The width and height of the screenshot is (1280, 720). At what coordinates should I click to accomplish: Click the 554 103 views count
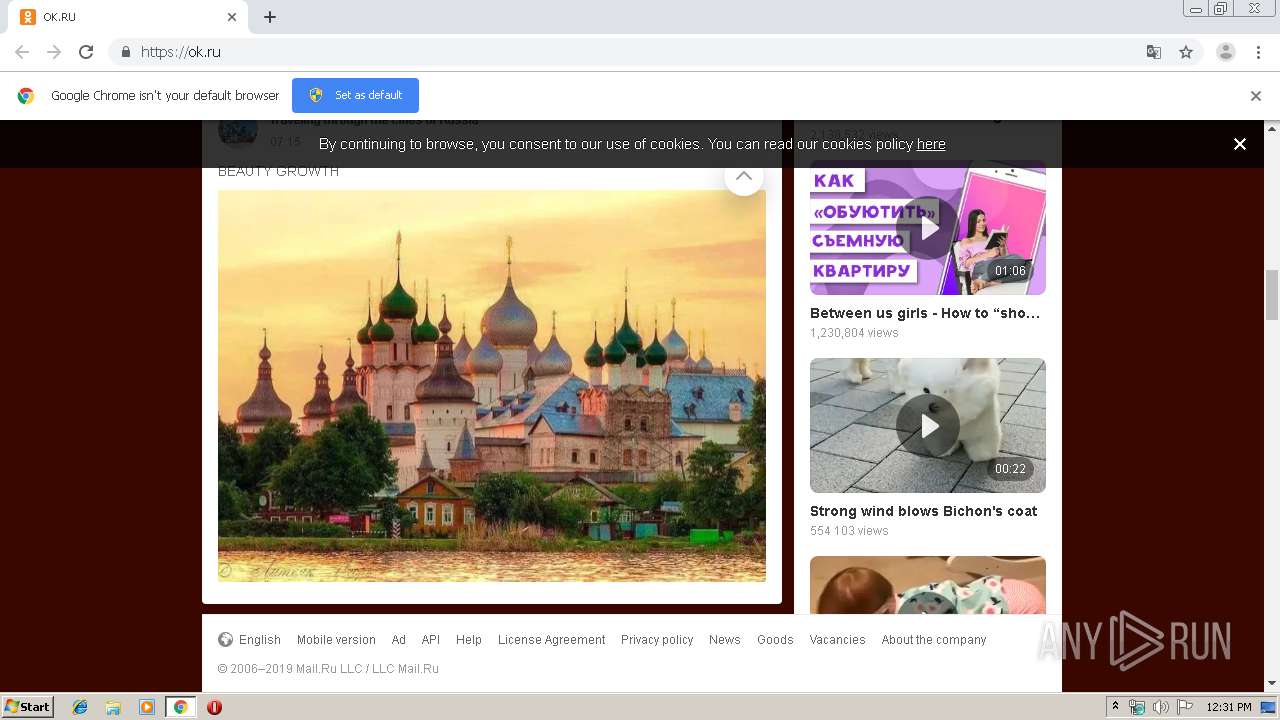click(849, 531)
